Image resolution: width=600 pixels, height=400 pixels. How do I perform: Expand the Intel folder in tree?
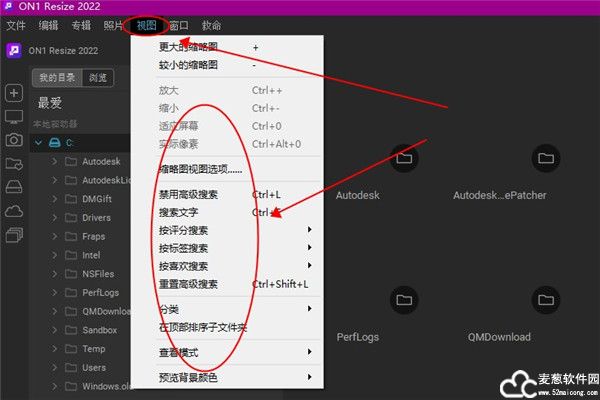coord(54,255)
